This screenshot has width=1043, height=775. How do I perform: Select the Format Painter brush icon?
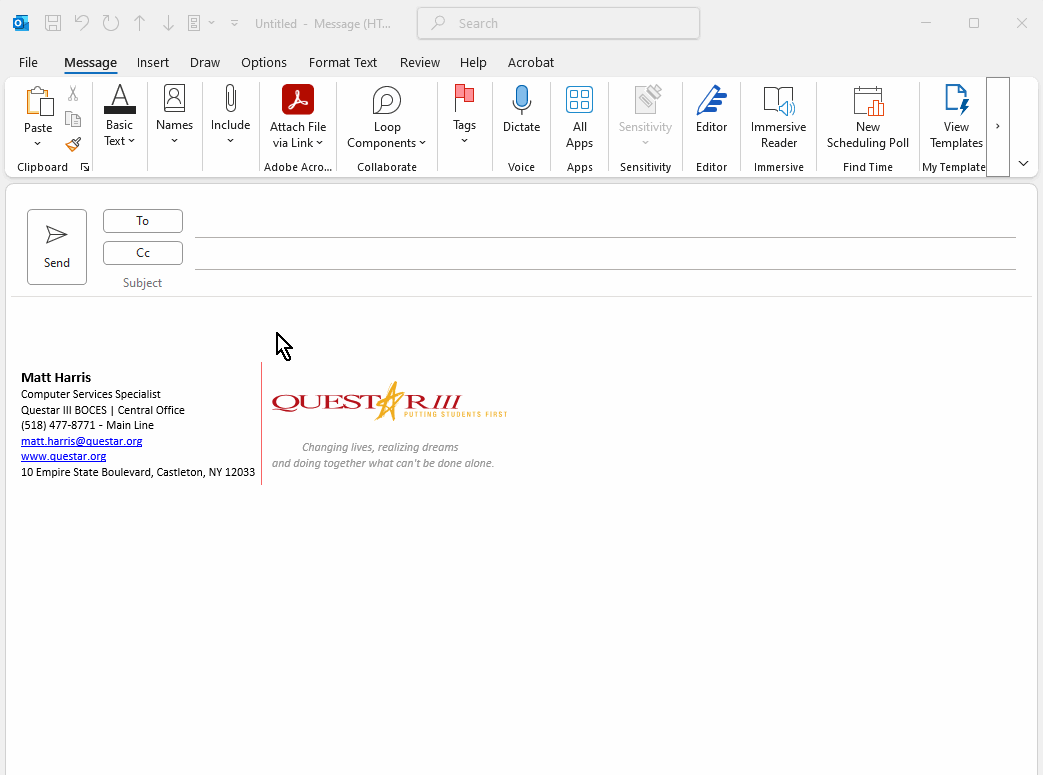point(73,145)
